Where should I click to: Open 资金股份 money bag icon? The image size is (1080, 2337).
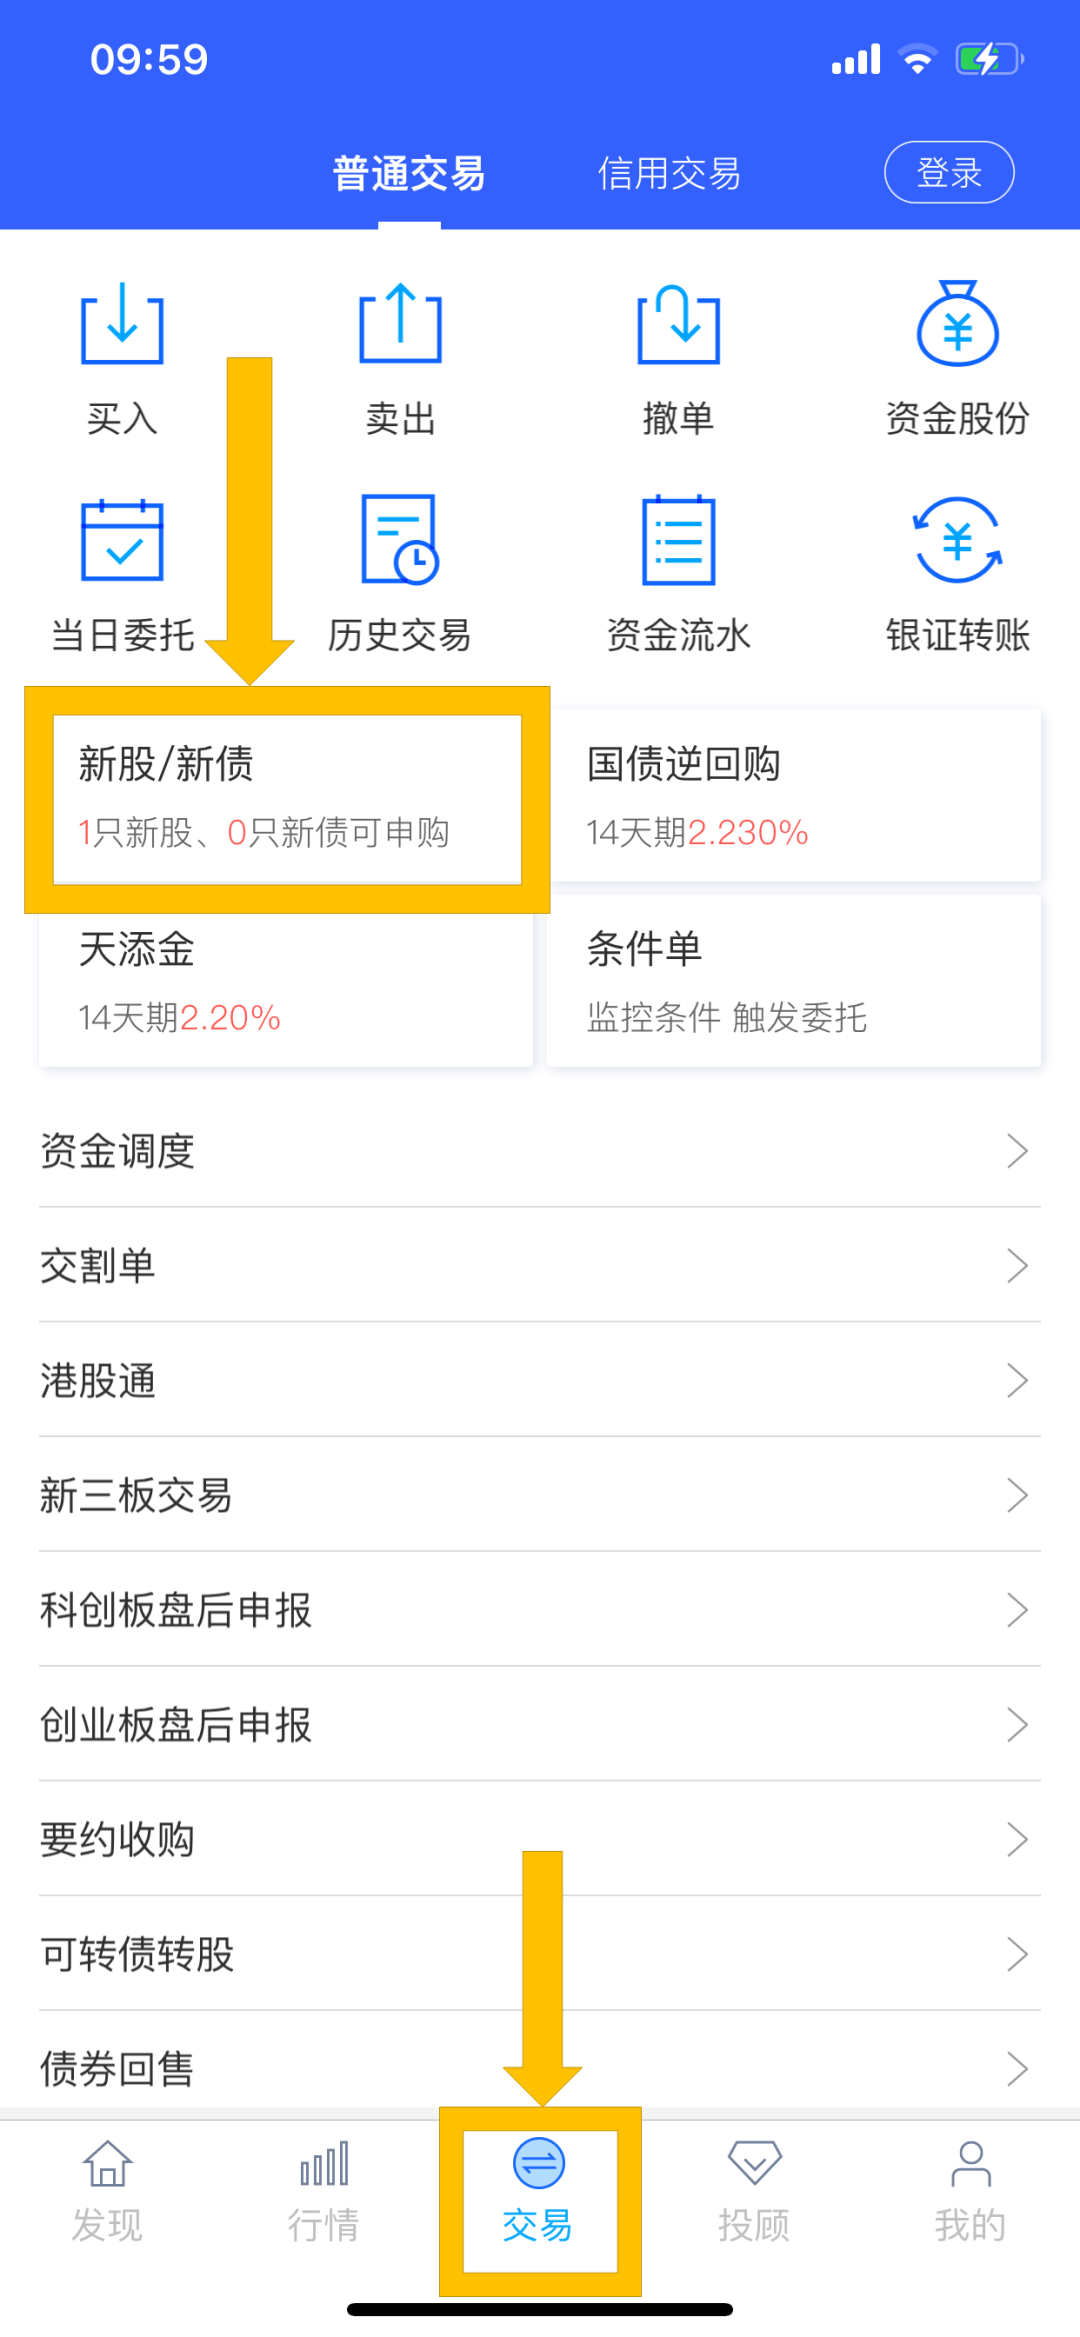click(x=957, y=325)
